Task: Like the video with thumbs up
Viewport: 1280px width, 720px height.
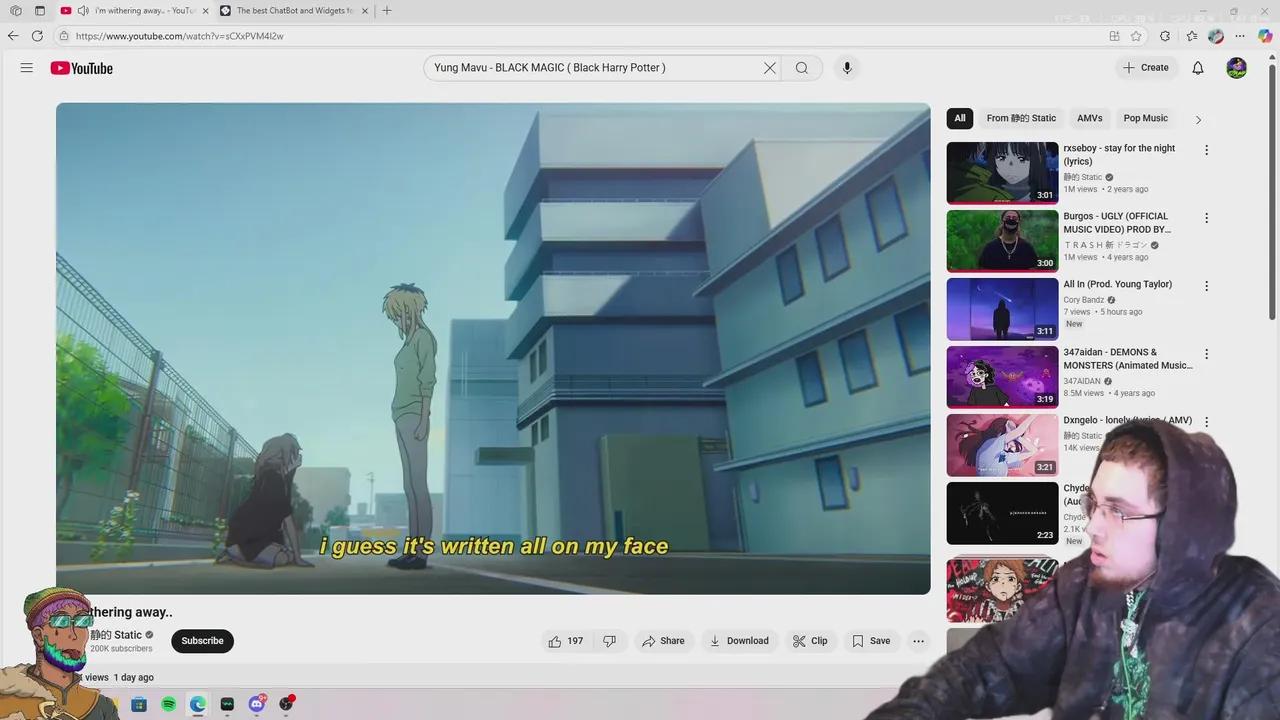Action: [x=566, y=641]
